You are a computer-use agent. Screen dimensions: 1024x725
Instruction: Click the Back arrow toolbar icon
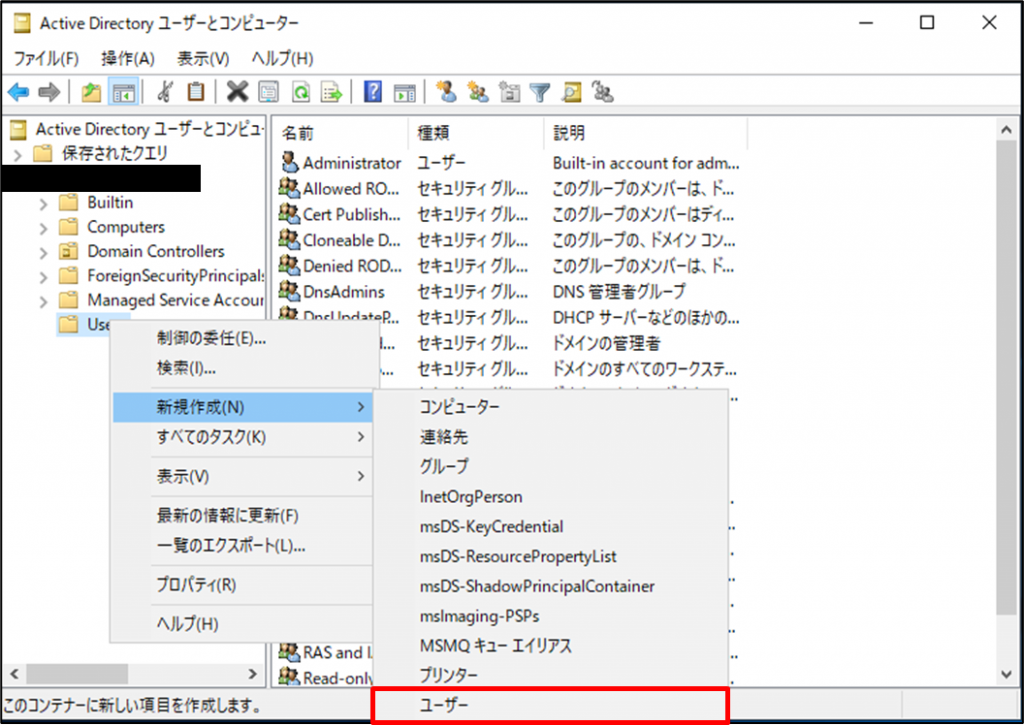[18, 92]
